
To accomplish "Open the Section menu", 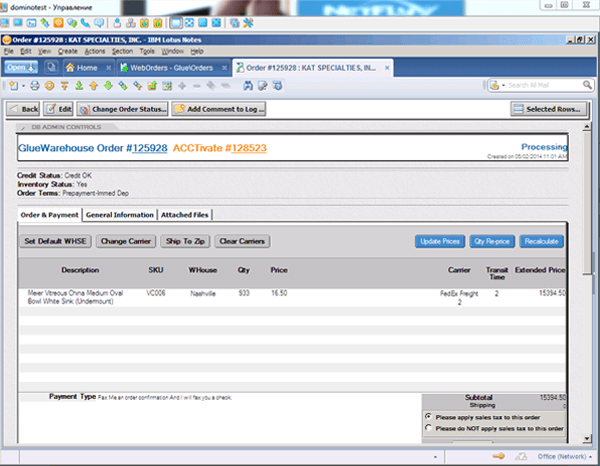I will (122, 51).
